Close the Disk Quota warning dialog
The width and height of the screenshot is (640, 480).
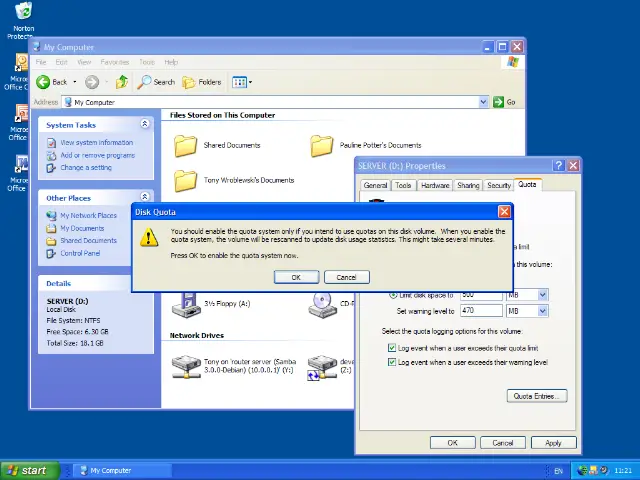[504, 211]
